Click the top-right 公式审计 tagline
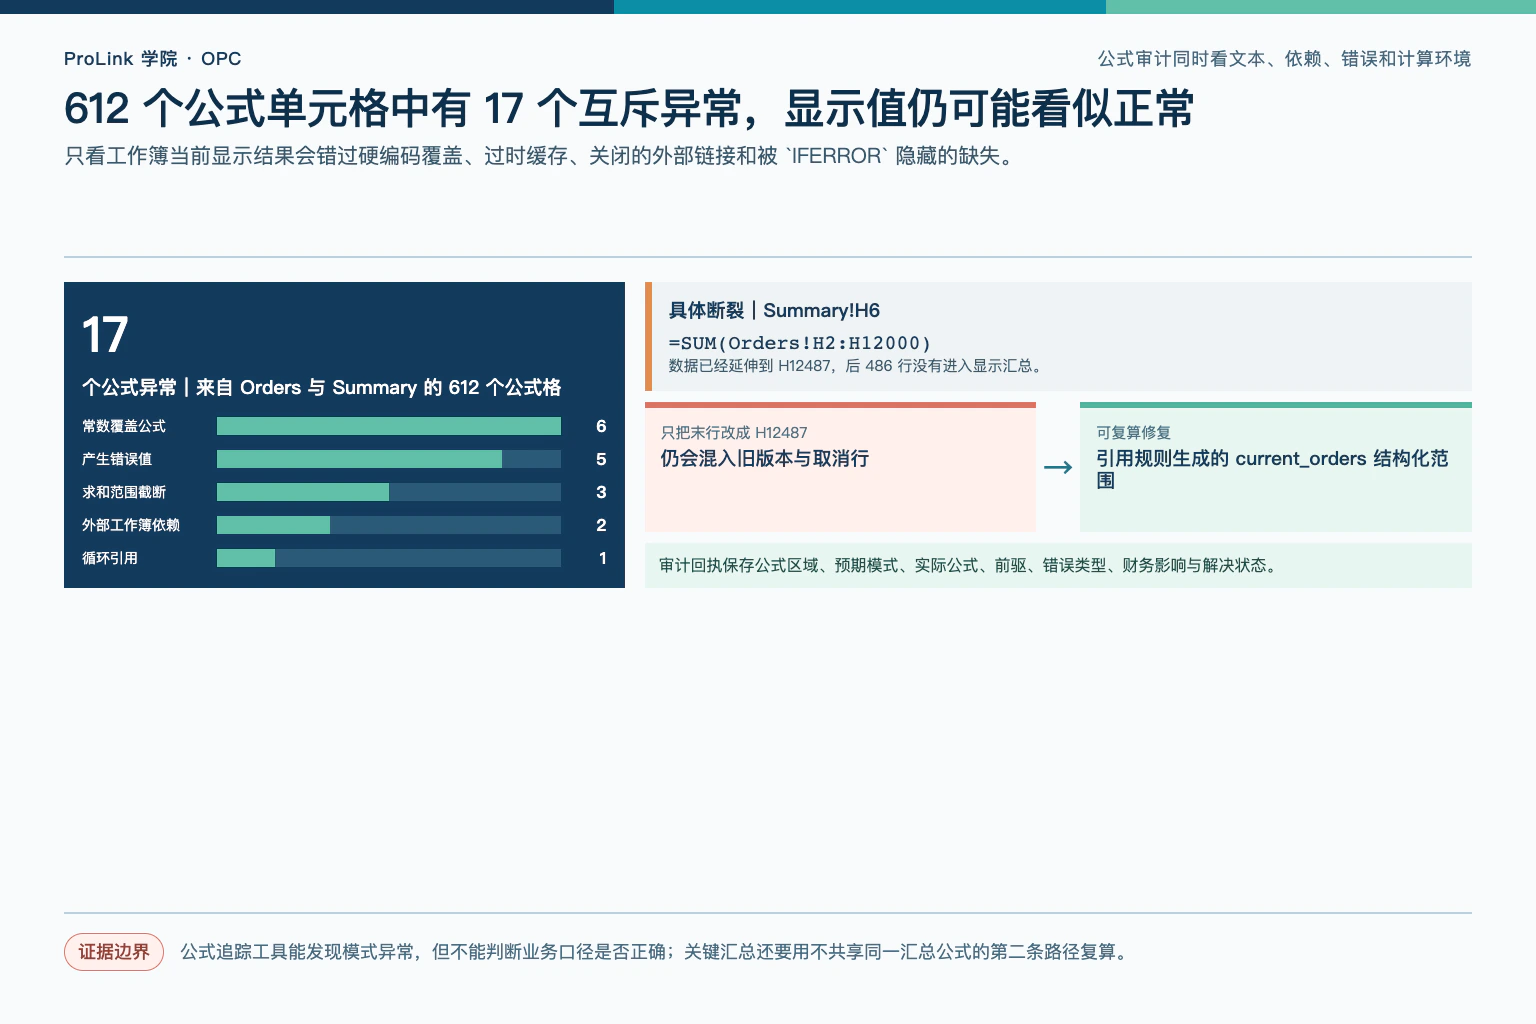1536x1024 pixels. point(1284,59)
